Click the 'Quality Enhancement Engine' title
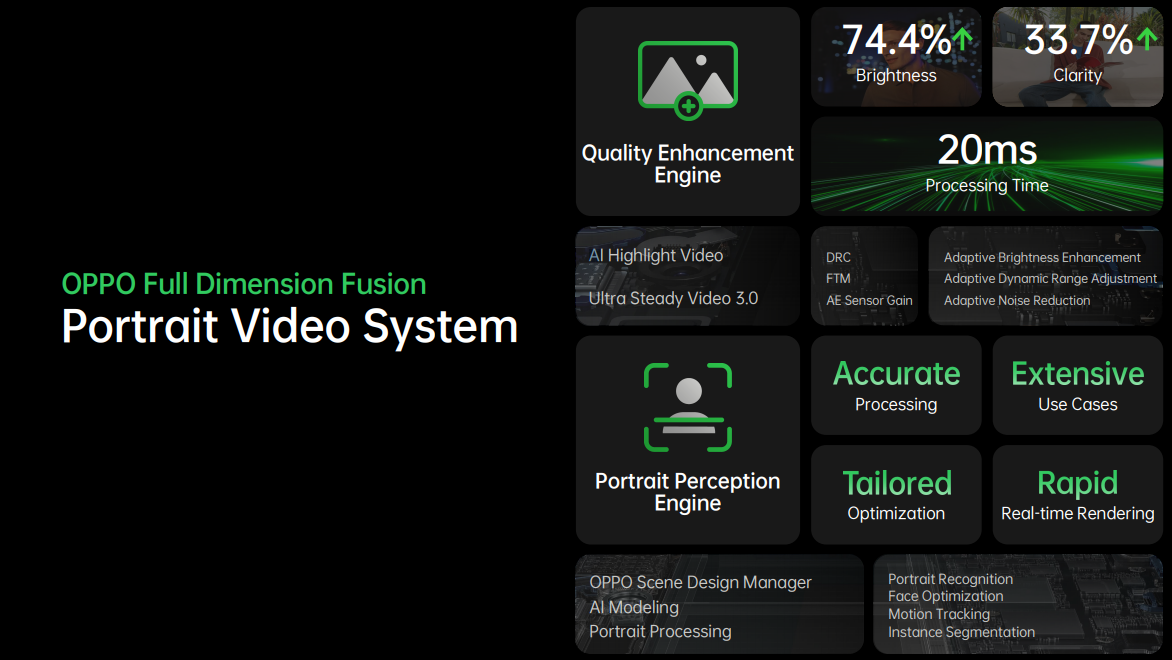 pos(688,164)
